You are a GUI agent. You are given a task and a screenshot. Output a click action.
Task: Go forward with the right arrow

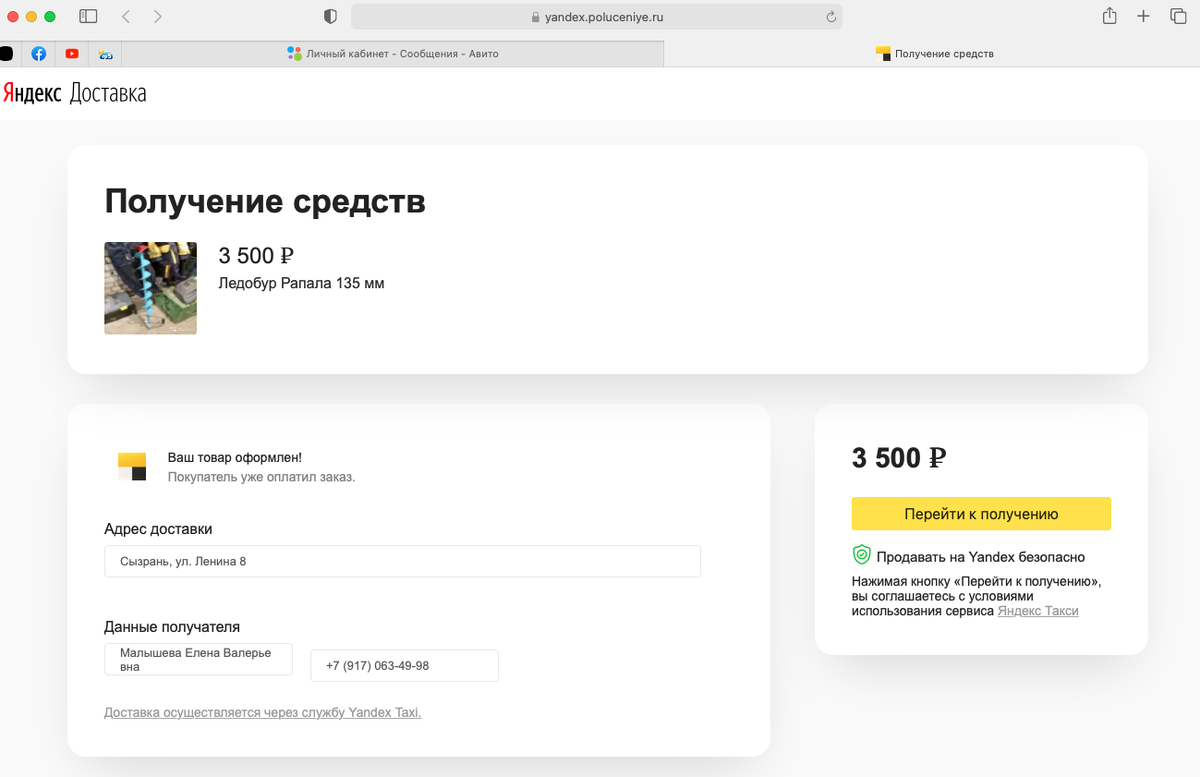[x=158, y=17]
